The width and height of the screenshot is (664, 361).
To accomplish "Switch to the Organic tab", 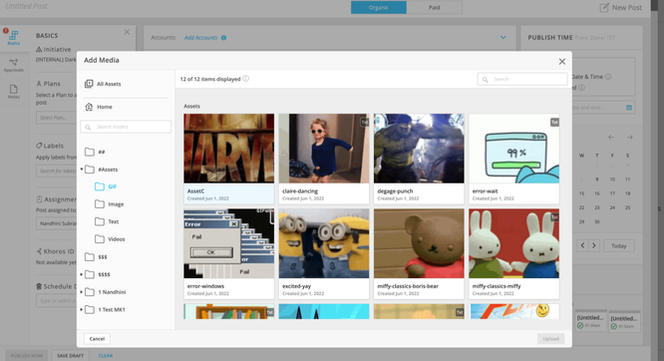I will 379,8.
